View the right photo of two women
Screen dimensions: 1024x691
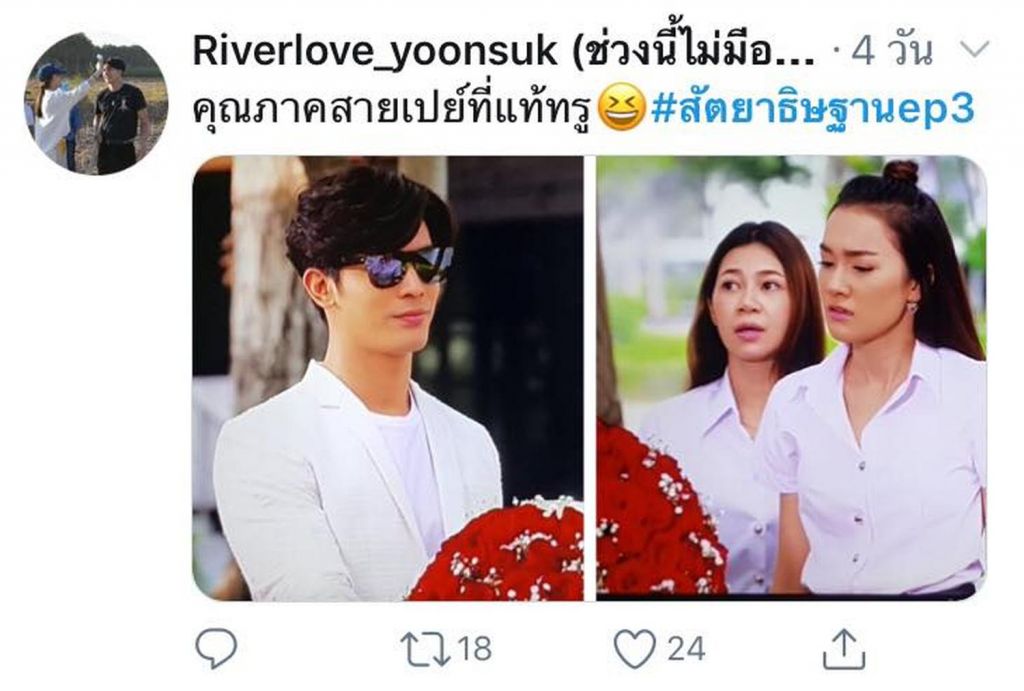(x=792, y=378)
